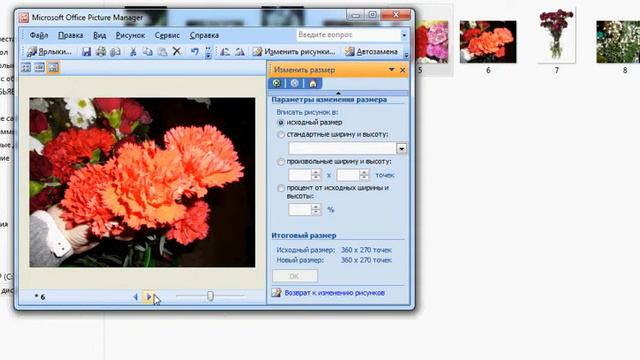The image size is (640, 360).
Task: Expand the toolbar options chevron after undo
Action: click(x=208, y=52)
